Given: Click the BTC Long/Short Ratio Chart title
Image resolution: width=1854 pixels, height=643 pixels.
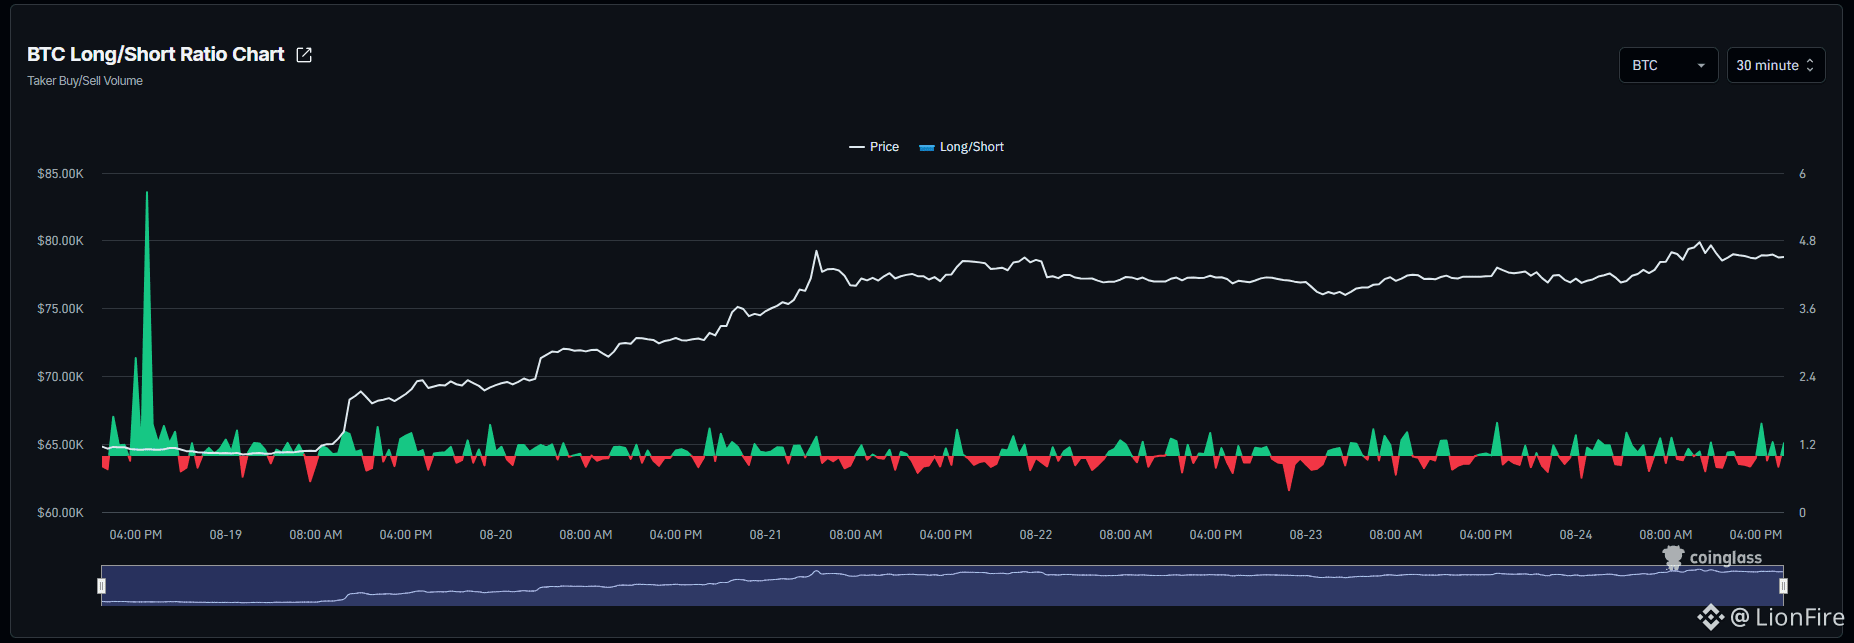Looking at the screenshot, I should click(x=156, y=55).
